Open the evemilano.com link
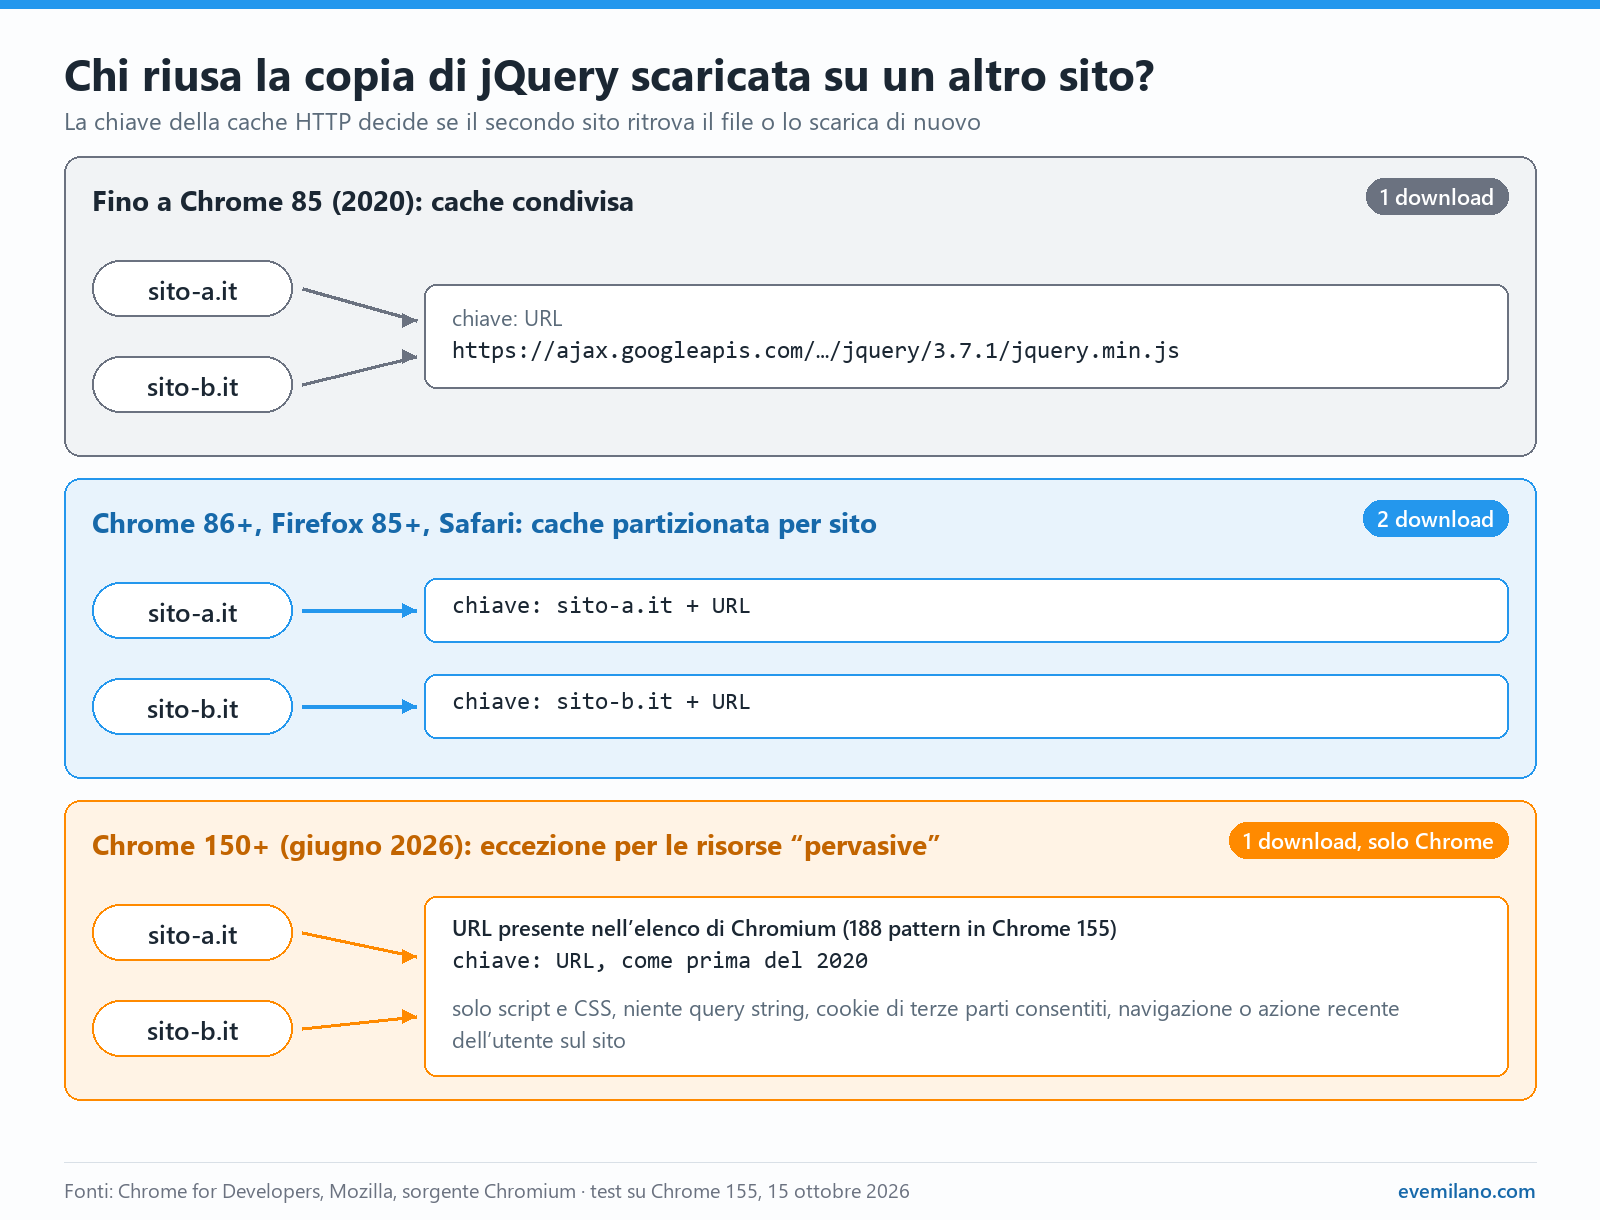Screen dimensions: 1600x1220 click(x=1466, y=1191)
